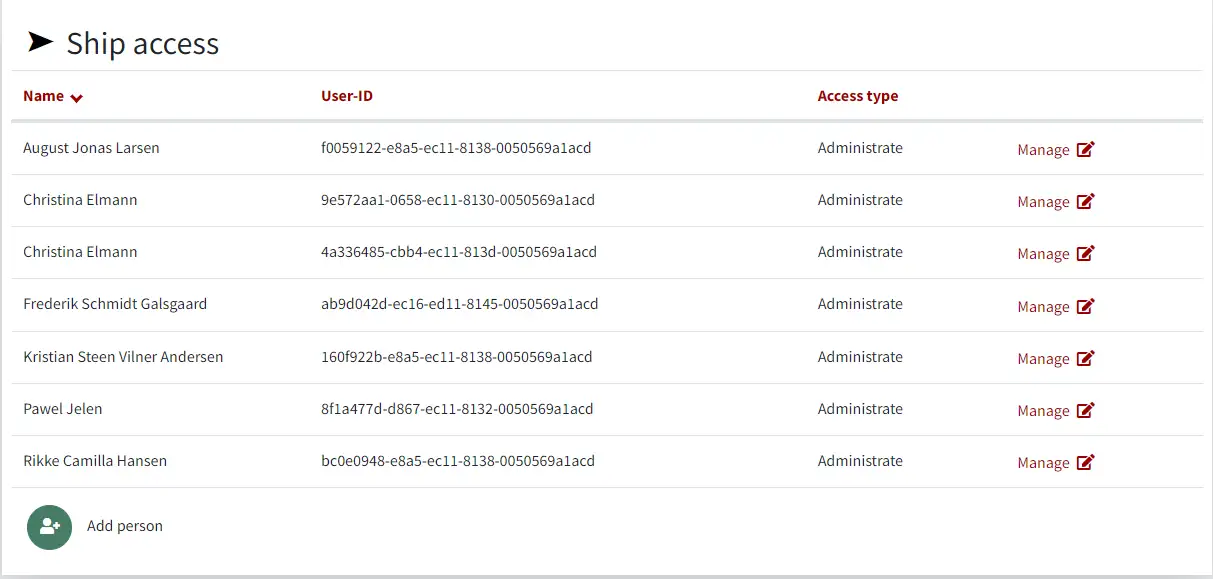Sort by the Name column header
Image resolution: width=1213 pixels, height=579 pixels.
tap(43, 96)
